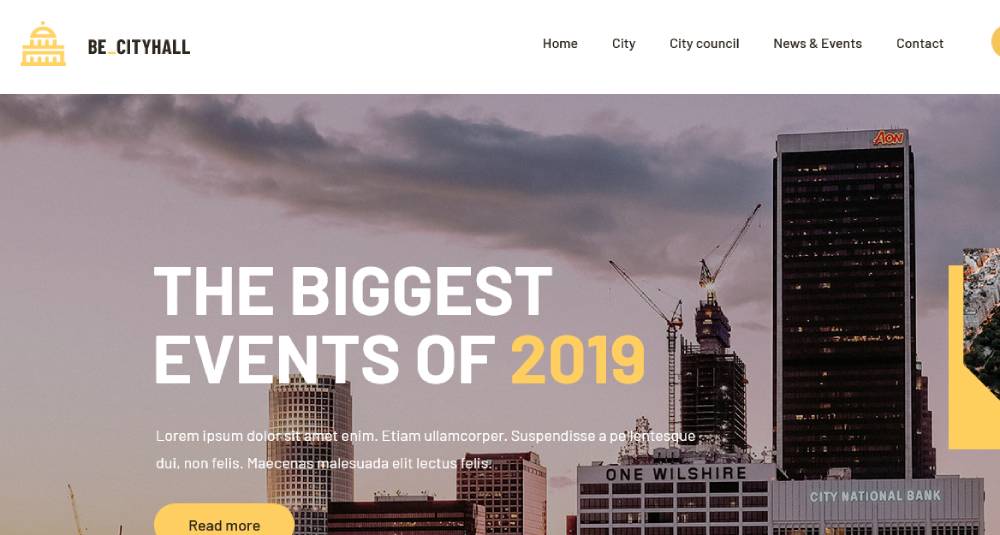Image resolution: width=1000 pixels, height=535 pixels.
Task: Click the Read more button
Action: click(224, 522)
